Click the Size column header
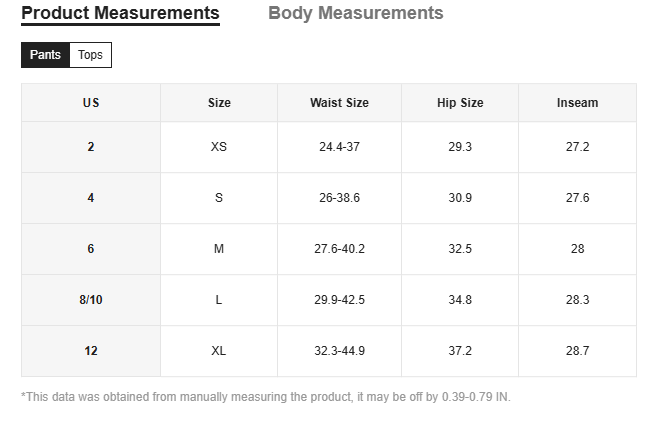Viewport: 663px width, 426px height. [219, 103]
